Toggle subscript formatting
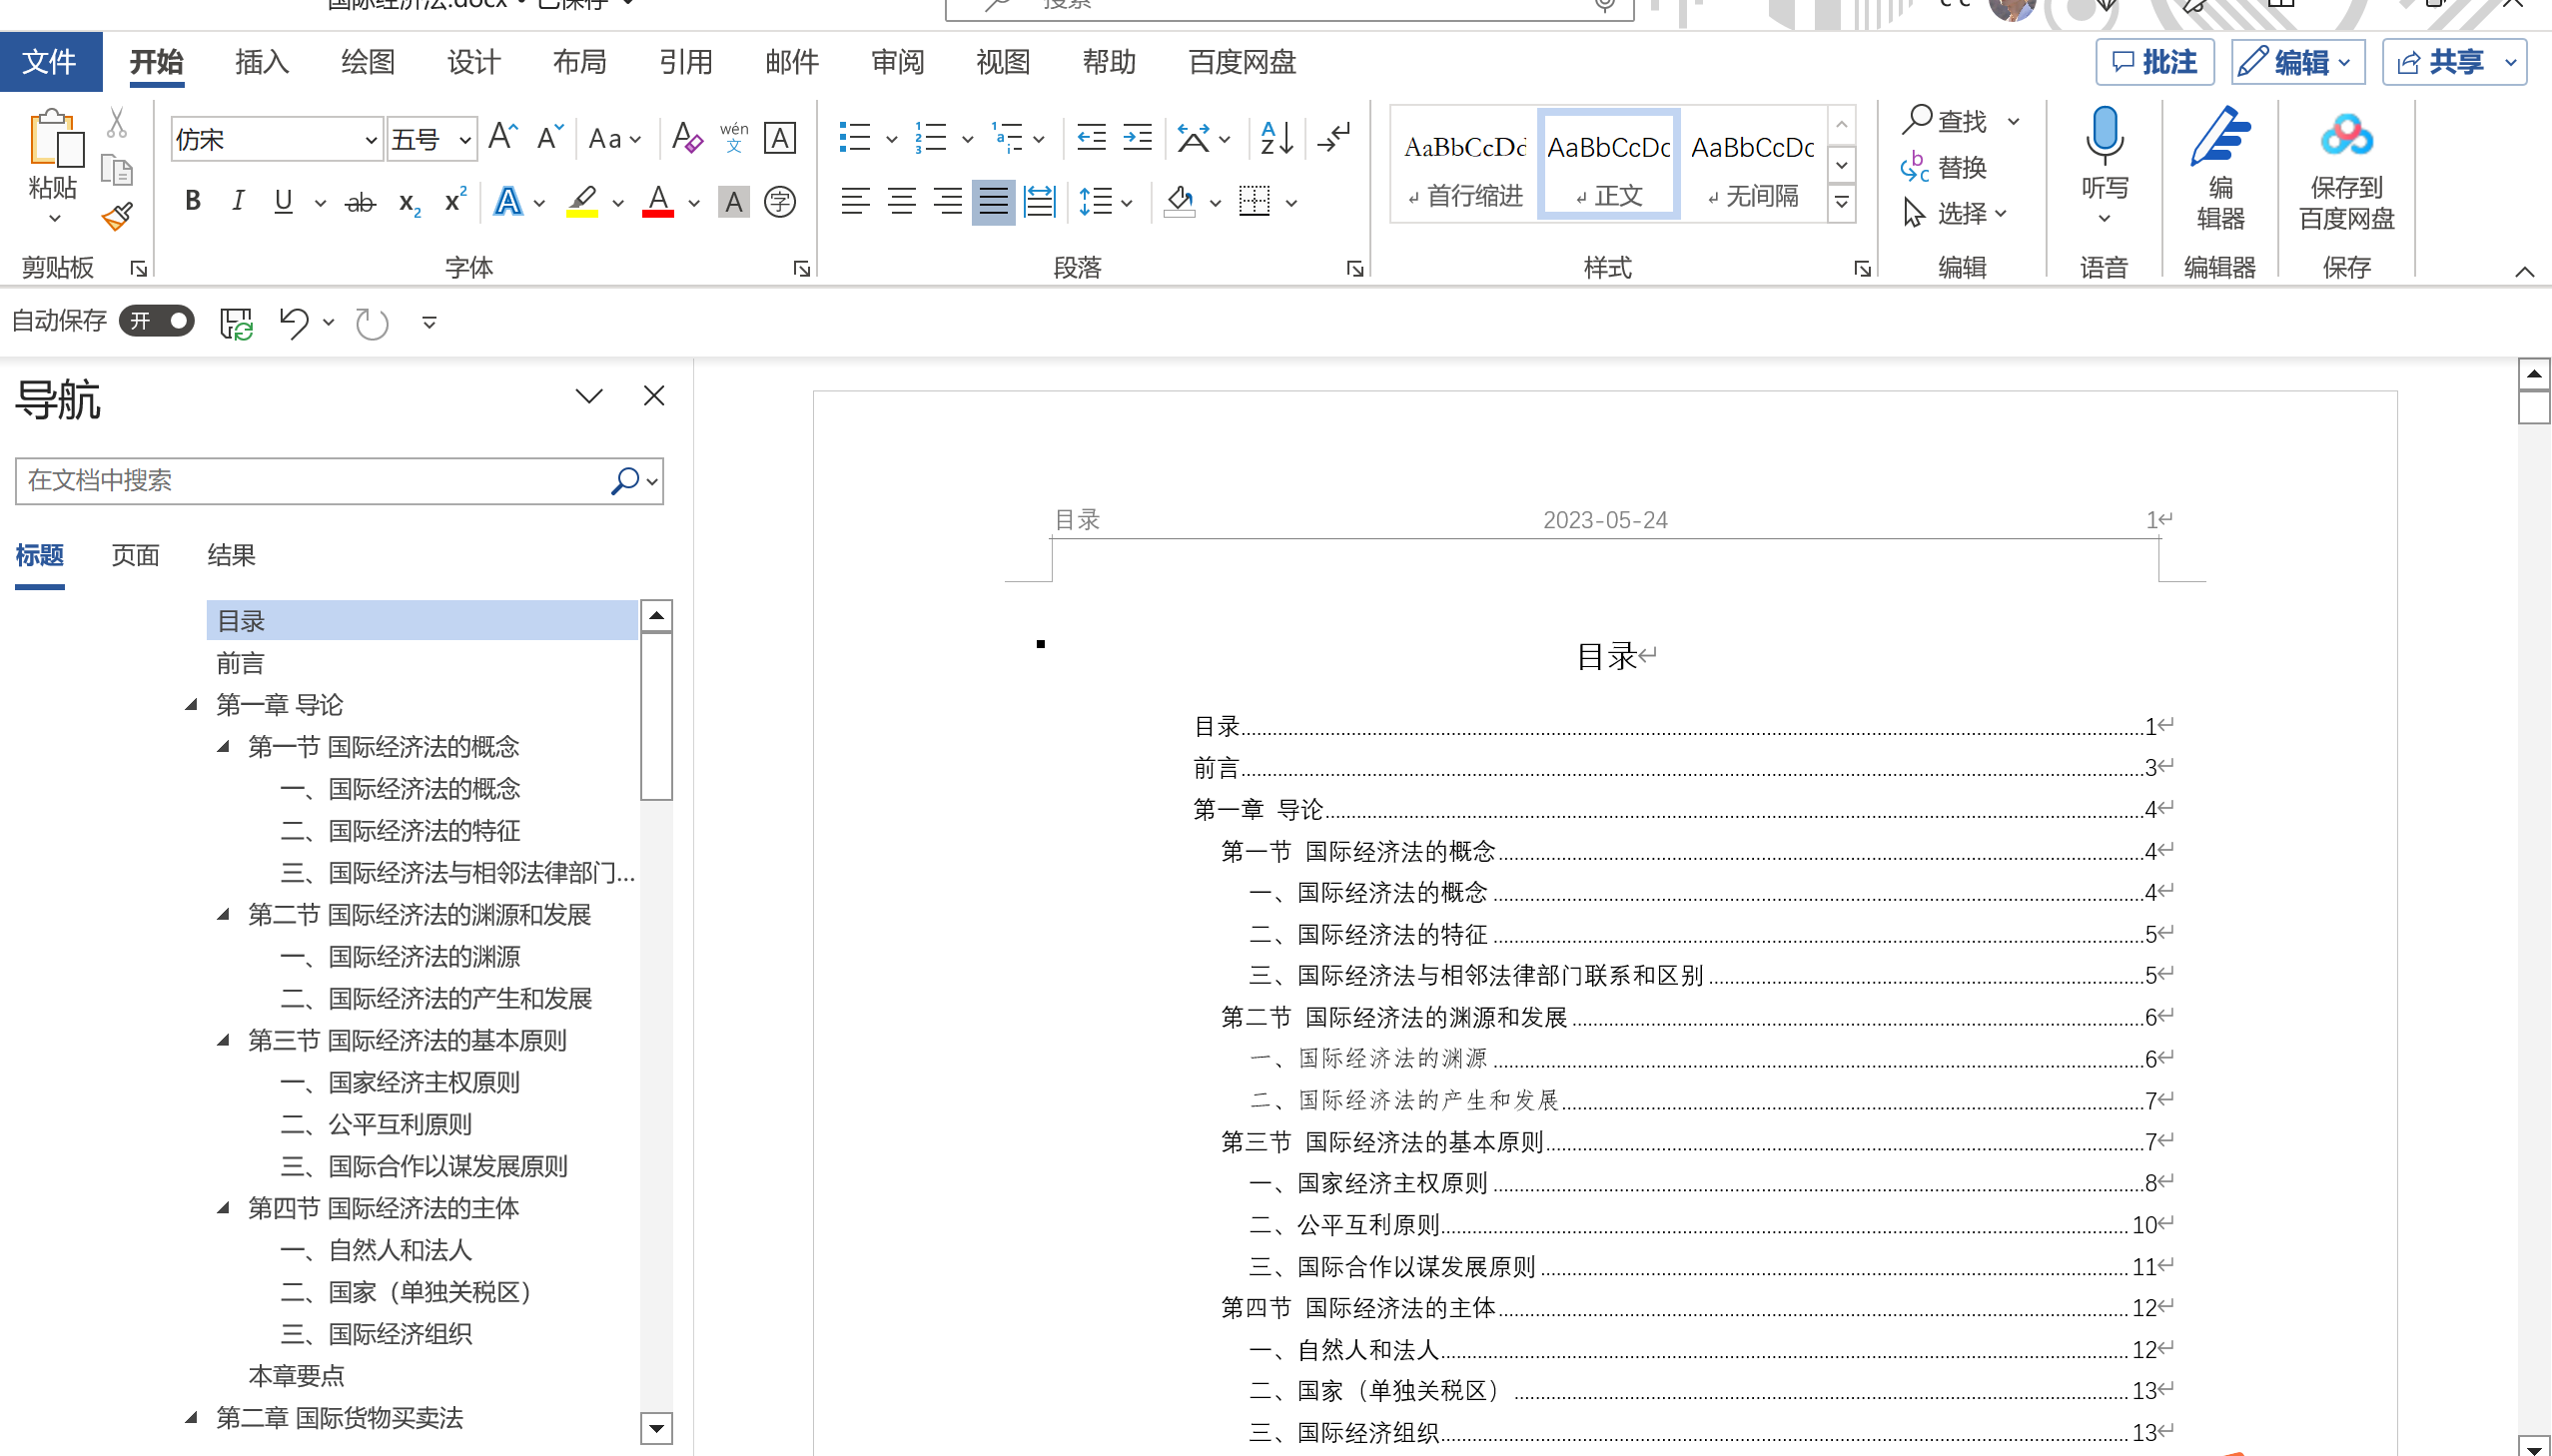The width and height of the screenshot is (2552, 1456). [409, 203]
